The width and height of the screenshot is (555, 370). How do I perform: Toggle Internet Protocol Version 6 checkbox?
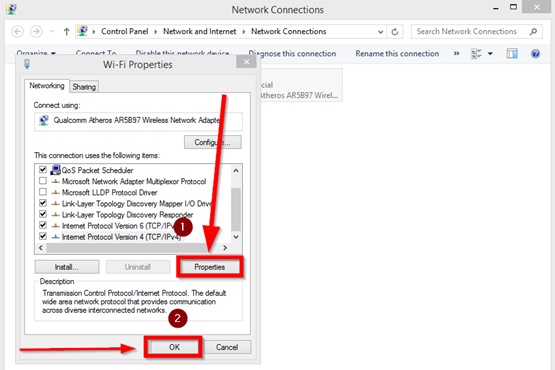[x=43, y=225]
